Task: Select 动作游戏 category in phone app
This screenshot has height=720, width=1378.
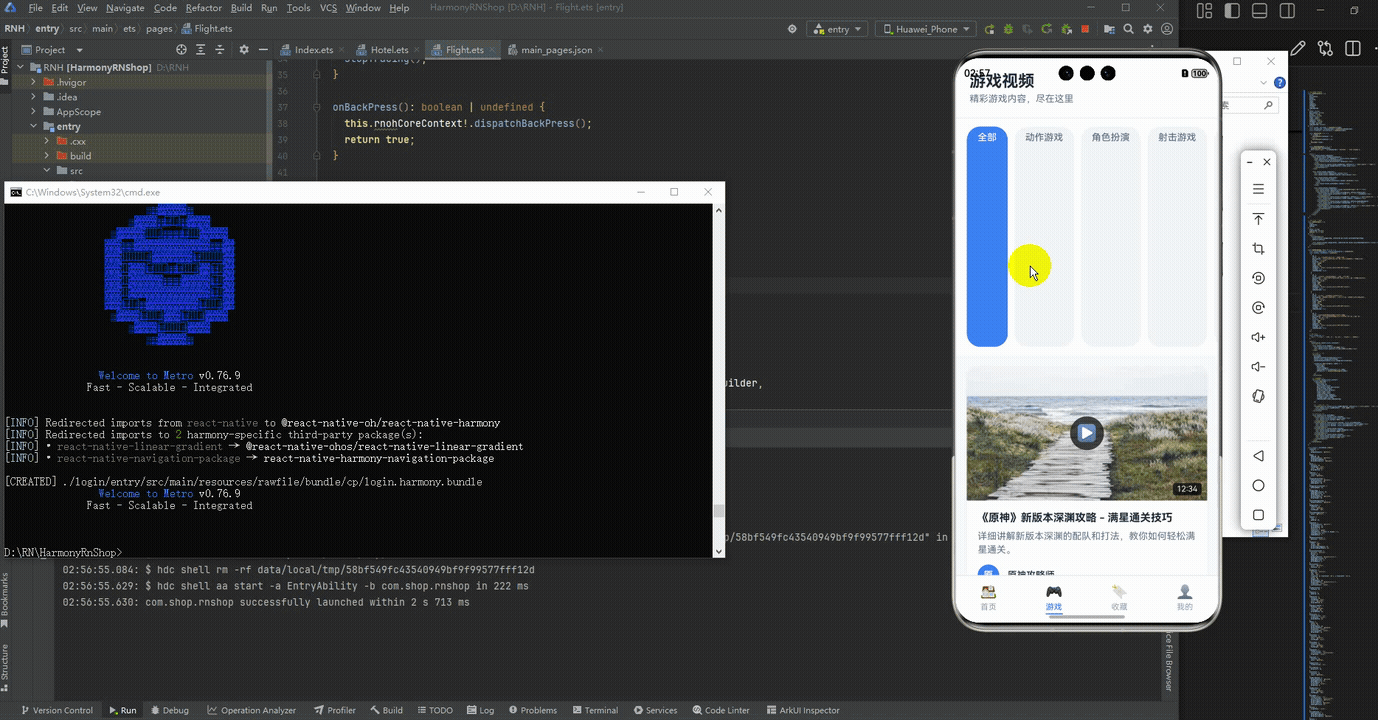Action: pyautogui.click(x=1044, y=237)
